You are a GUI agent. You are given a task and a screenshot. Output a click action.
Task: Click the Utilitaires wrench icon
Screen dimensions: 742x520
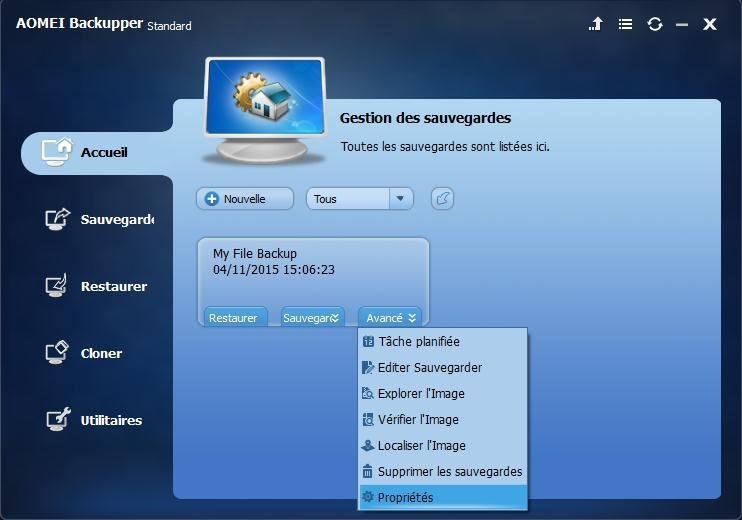[x=58, y=419]
